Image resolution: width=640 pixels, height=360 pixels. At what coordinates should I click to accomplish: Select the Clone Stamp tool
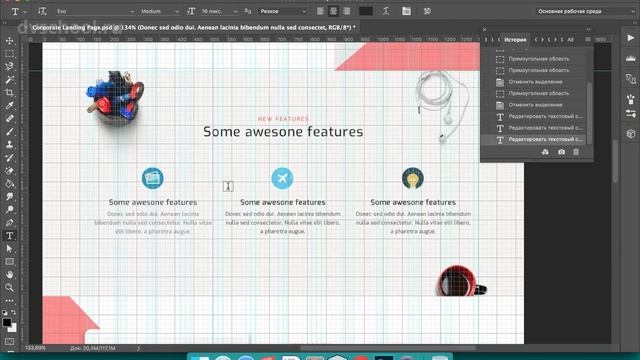(x=9, y=145)
